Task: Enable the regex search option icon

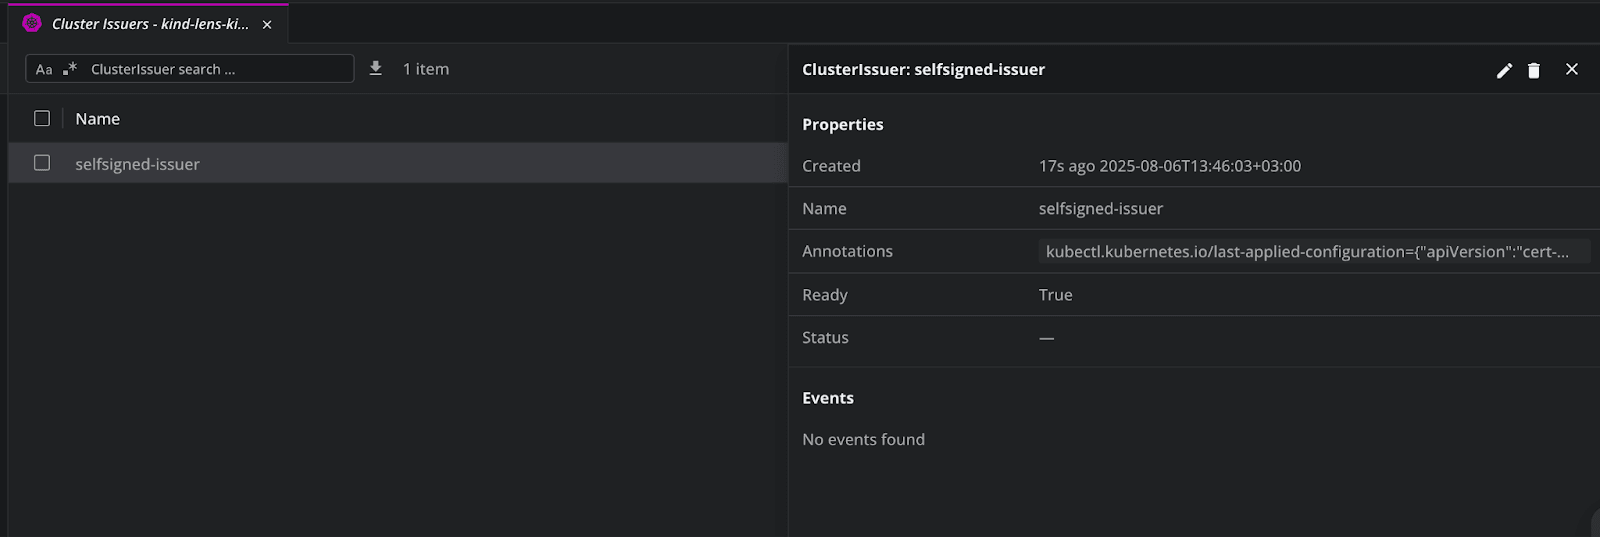Action: coord(70,69)
